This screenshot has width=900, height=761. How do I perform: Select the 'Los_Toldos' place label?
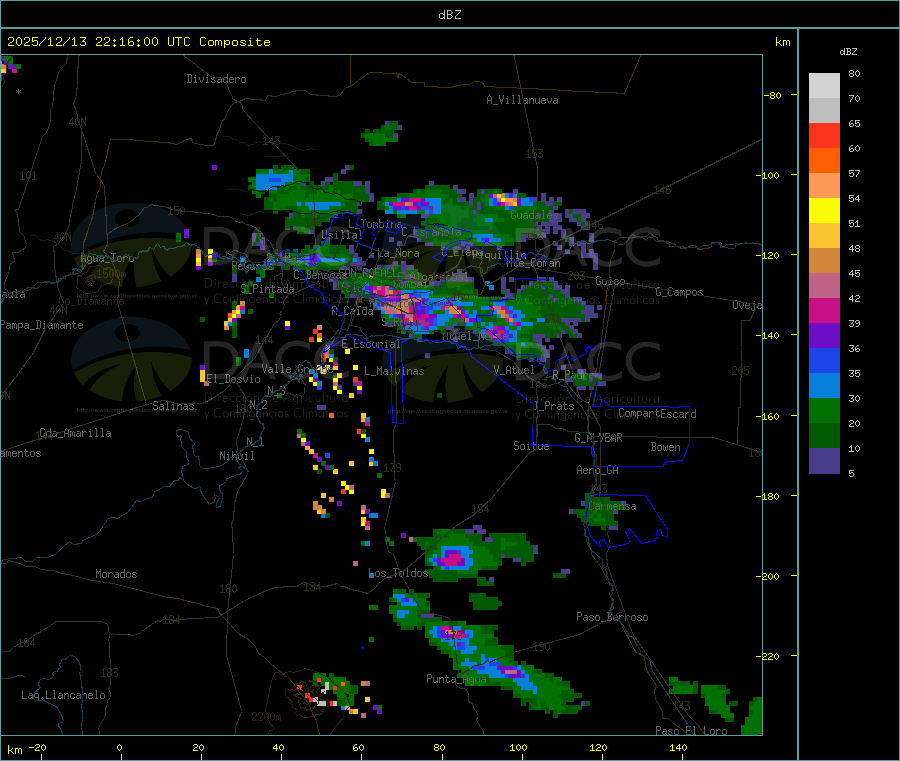[398, 573]
